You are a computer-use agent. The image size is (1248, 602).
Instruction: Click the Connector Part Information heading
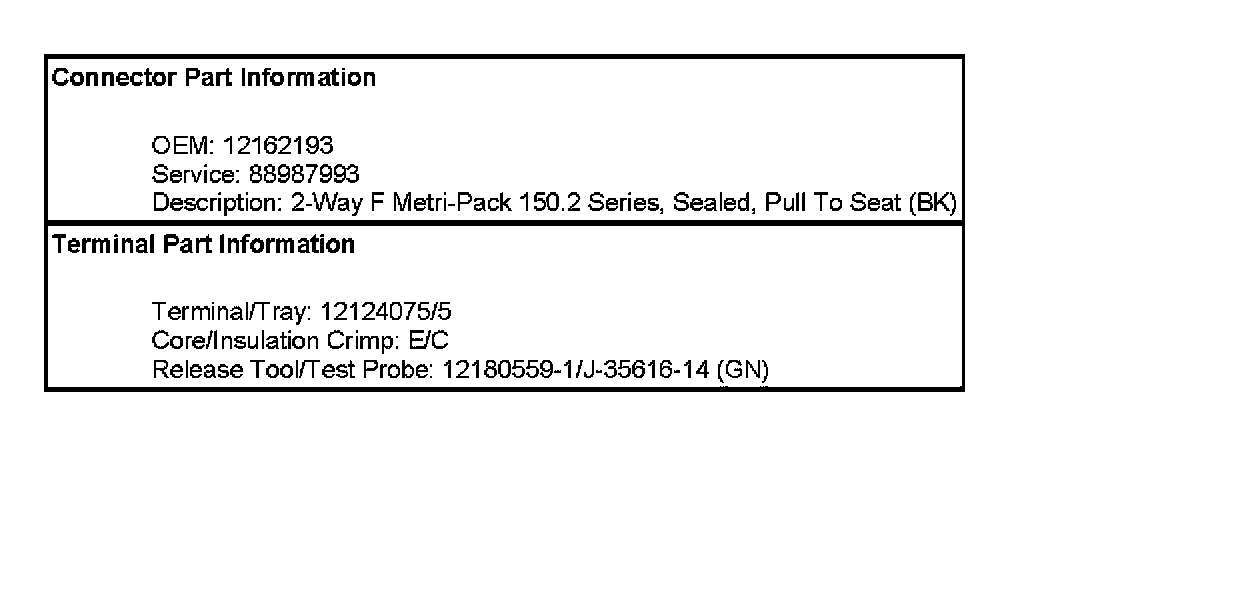(x=213, y=78)
